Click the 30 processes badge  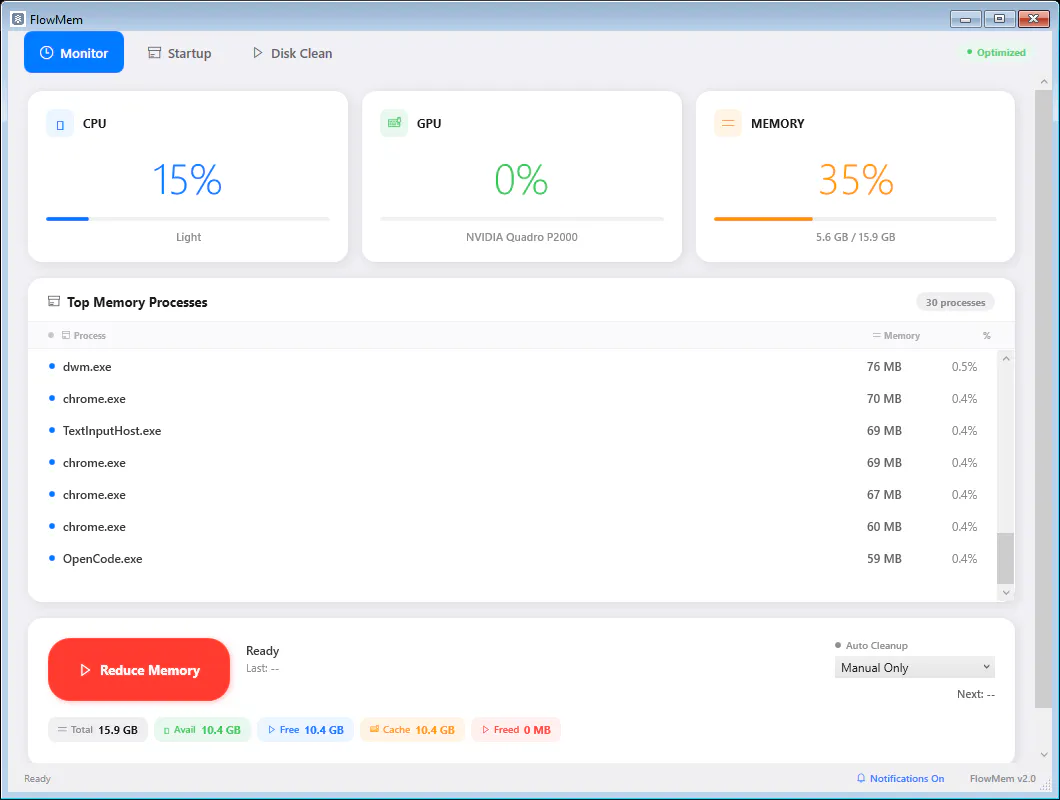point(955,302)
